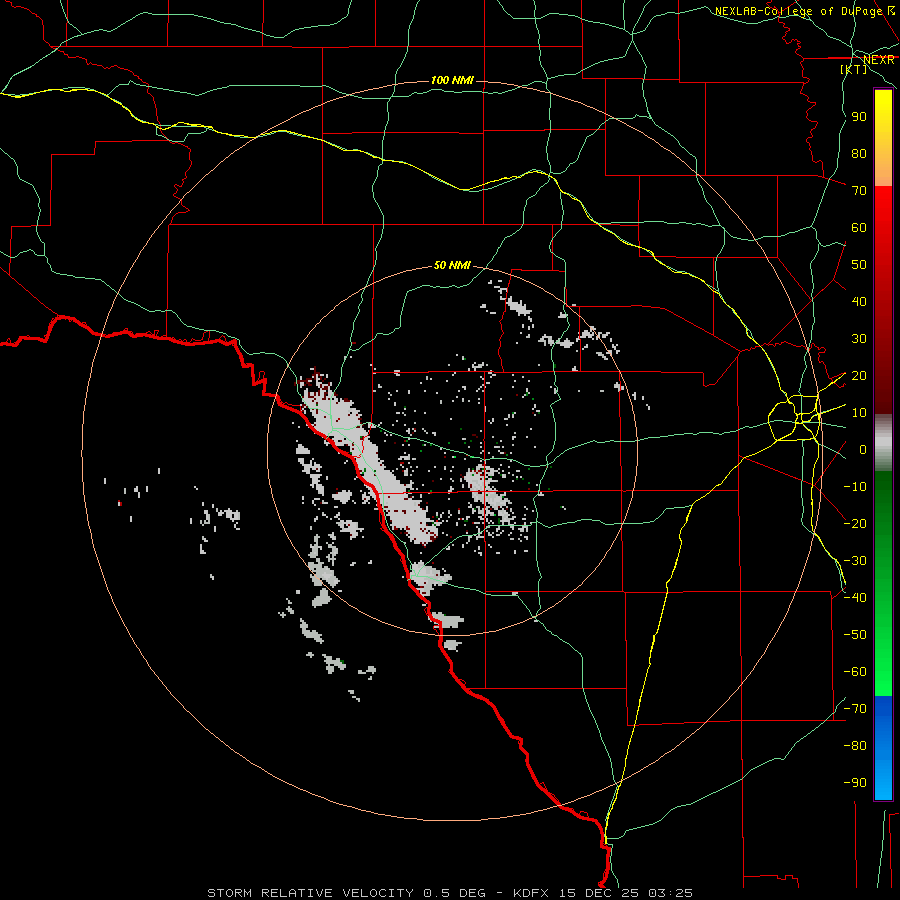Image resolution: width=900 pixels, height=900 pixels.
Task: Click the positive 40 scale value
Action: tap(859, 302)
